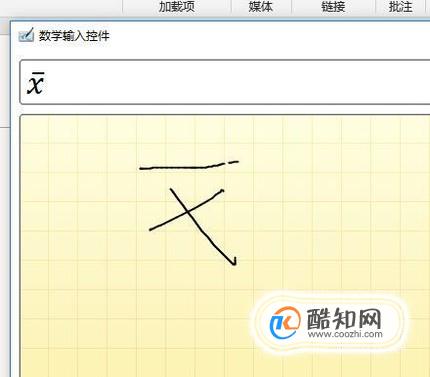Screen dimensions: 430x377
Task: Click the crossing point of handwritten x
Action: pyautogui.click(x=187, y=211)
